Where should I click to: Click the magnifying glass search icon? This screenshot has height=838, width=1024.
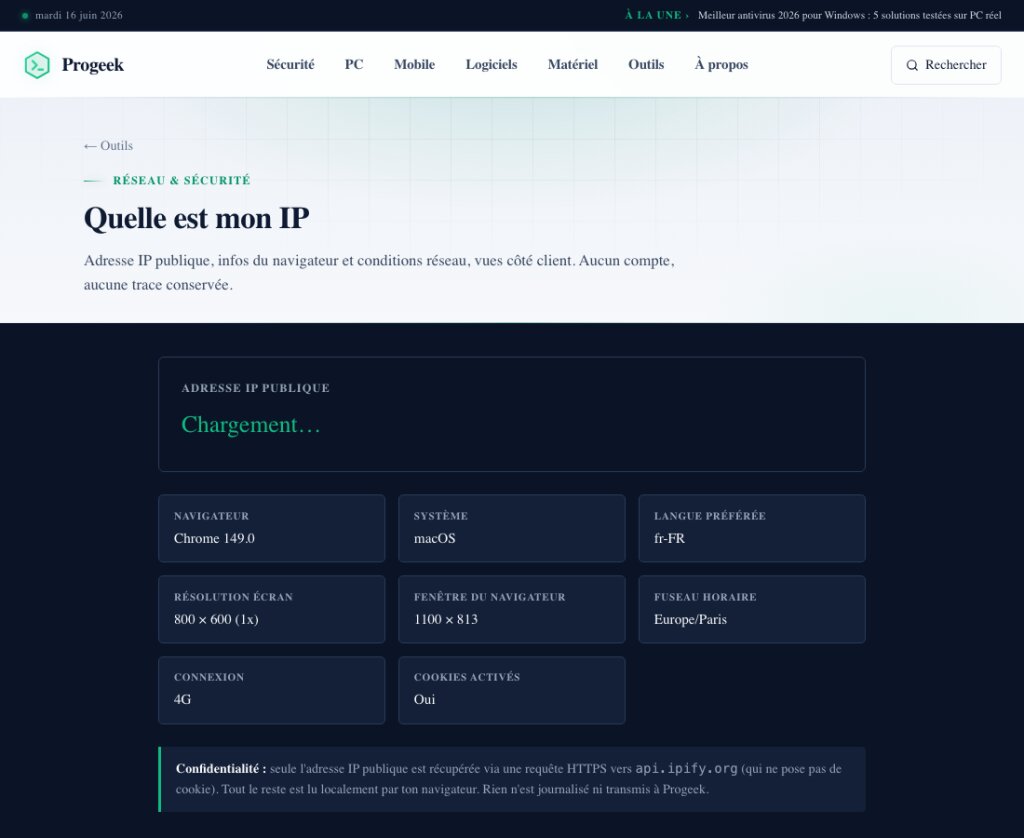pos(912,65)
